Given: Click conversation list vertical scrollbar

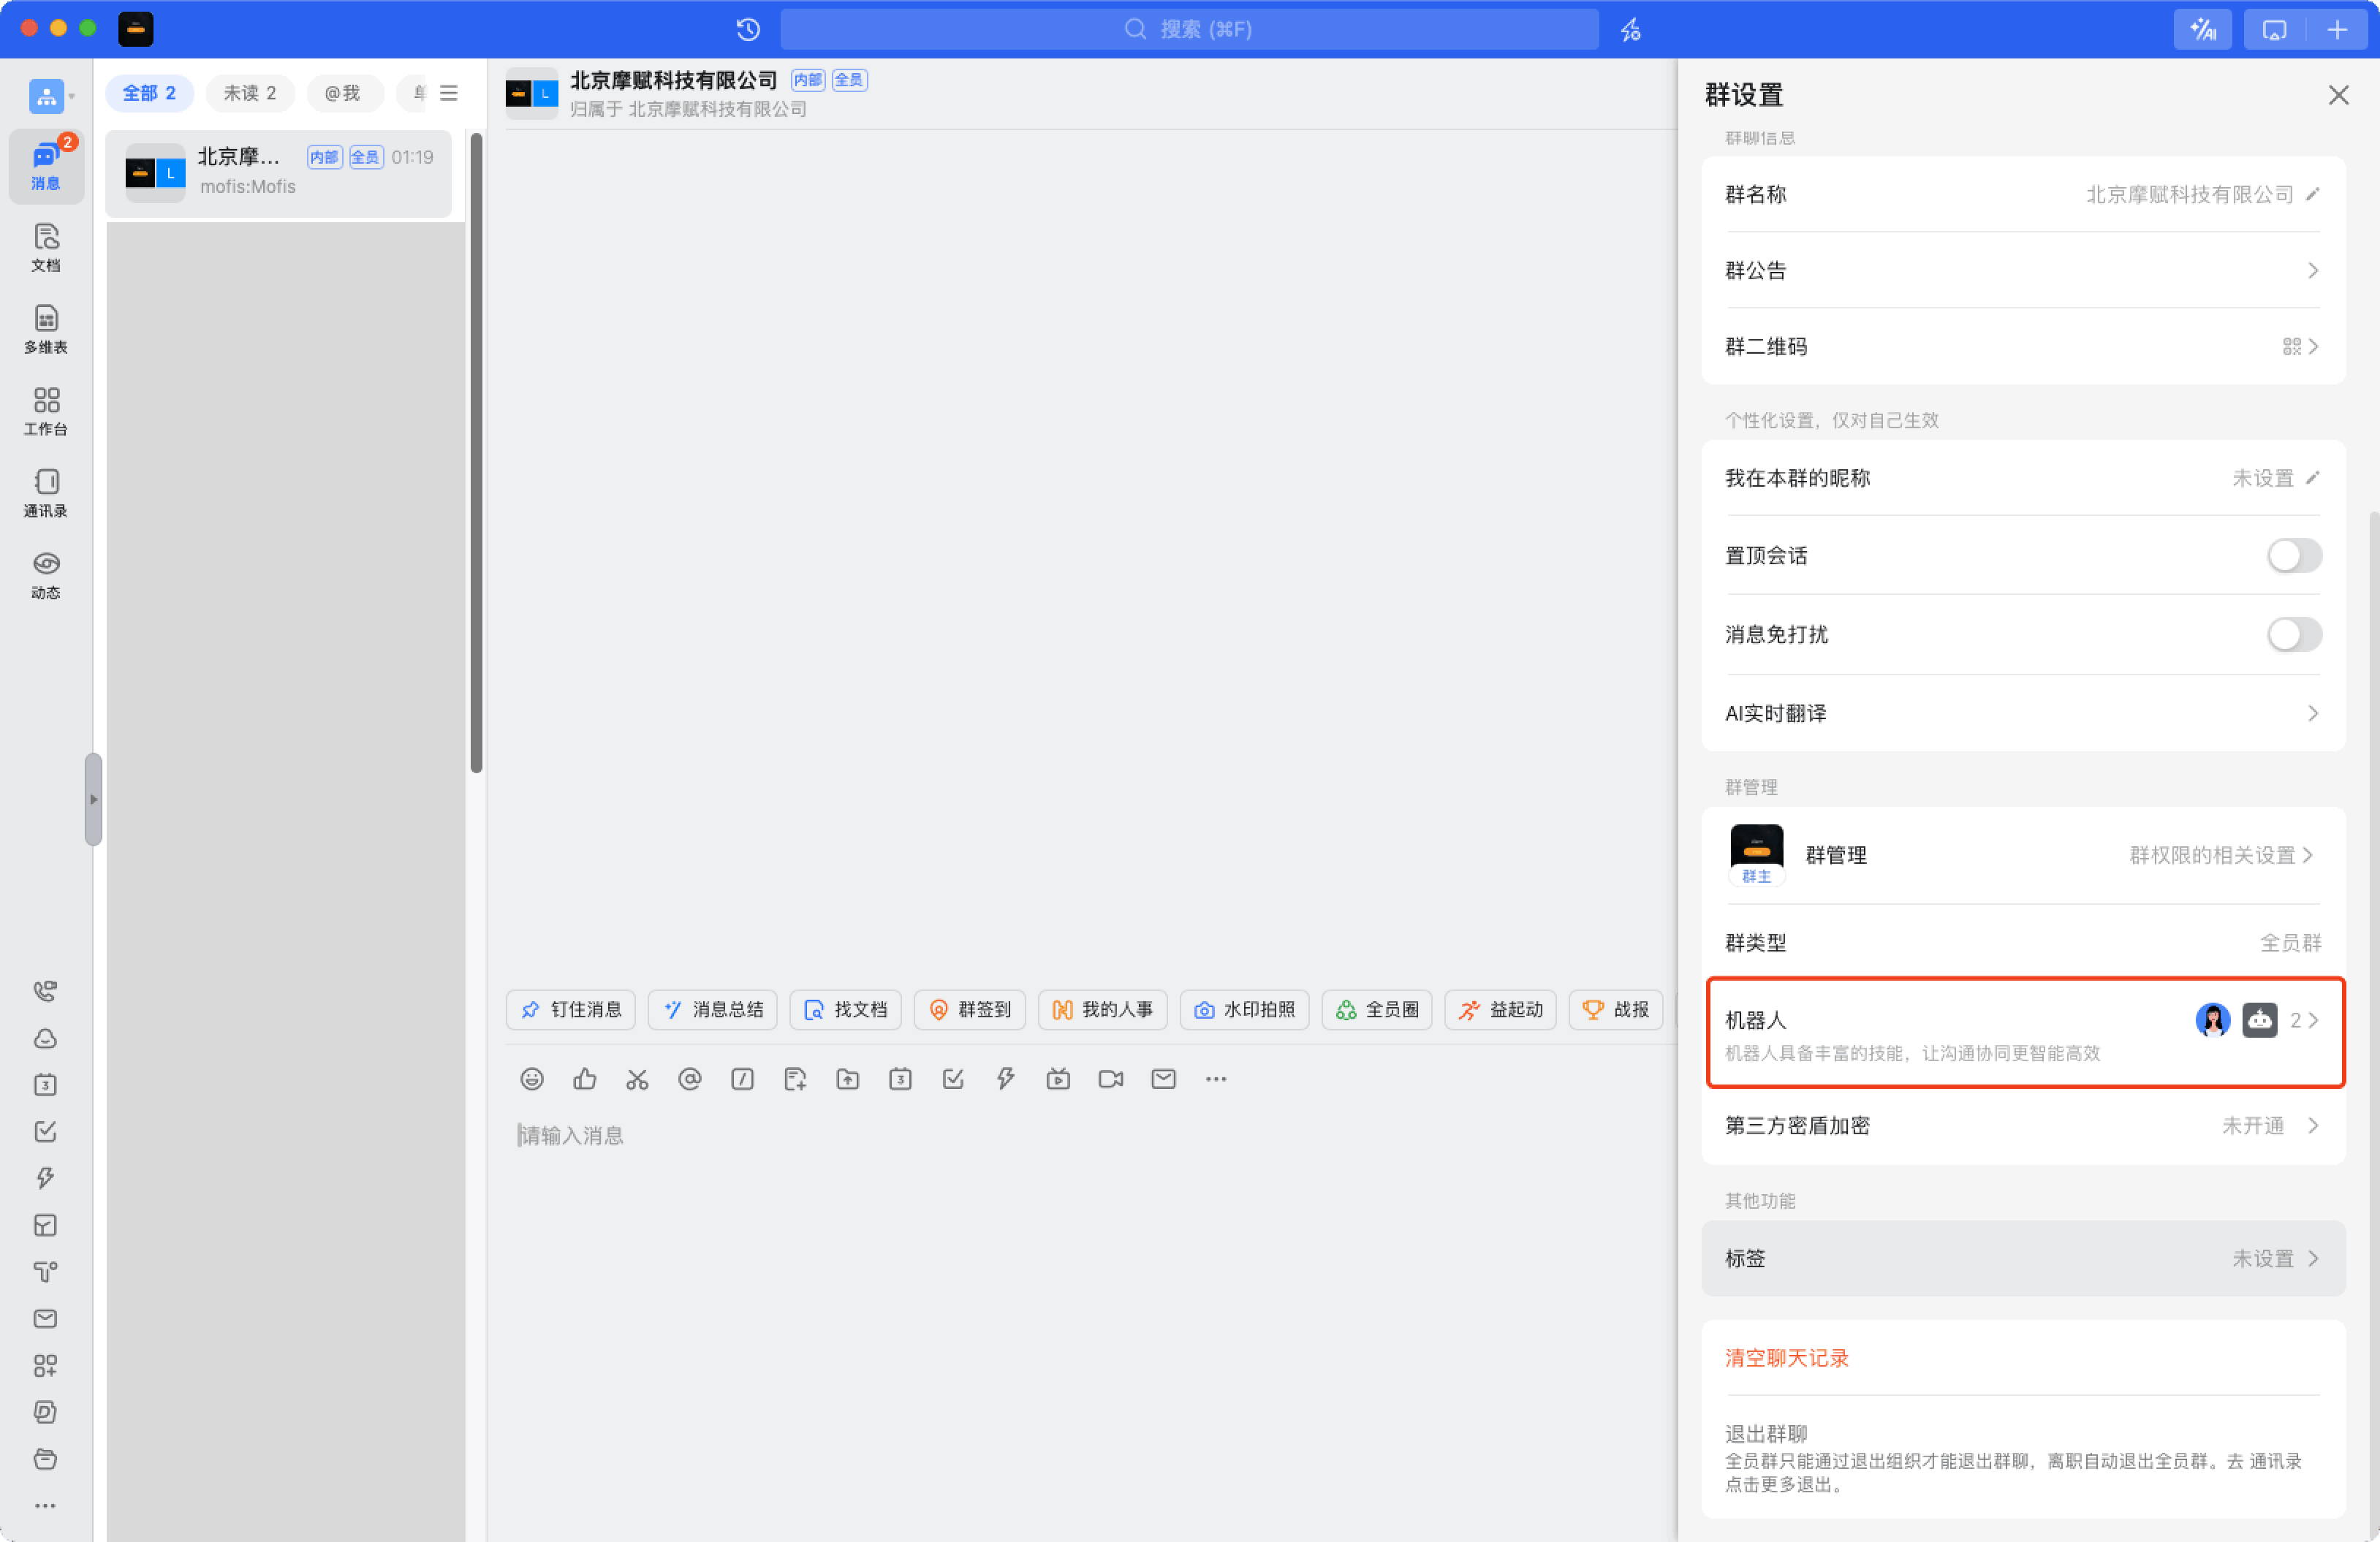Looking at the screenshot, I should click(x=477, y=452).
